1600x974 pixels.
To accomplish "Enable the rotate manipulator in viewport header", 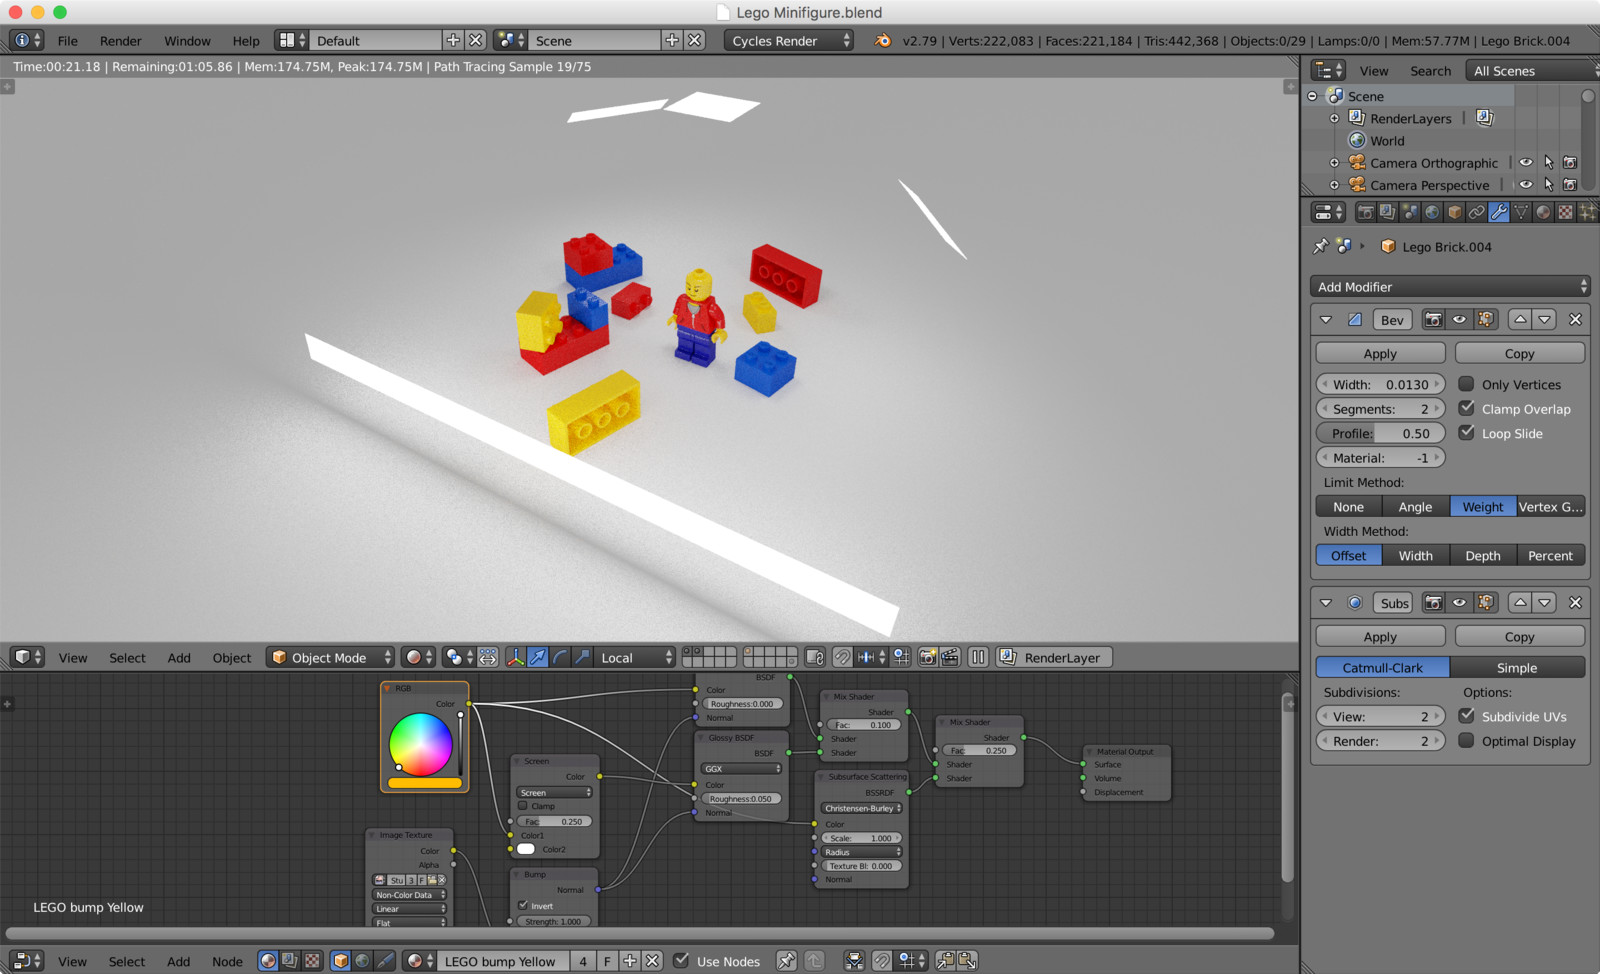I will point(560,657).
